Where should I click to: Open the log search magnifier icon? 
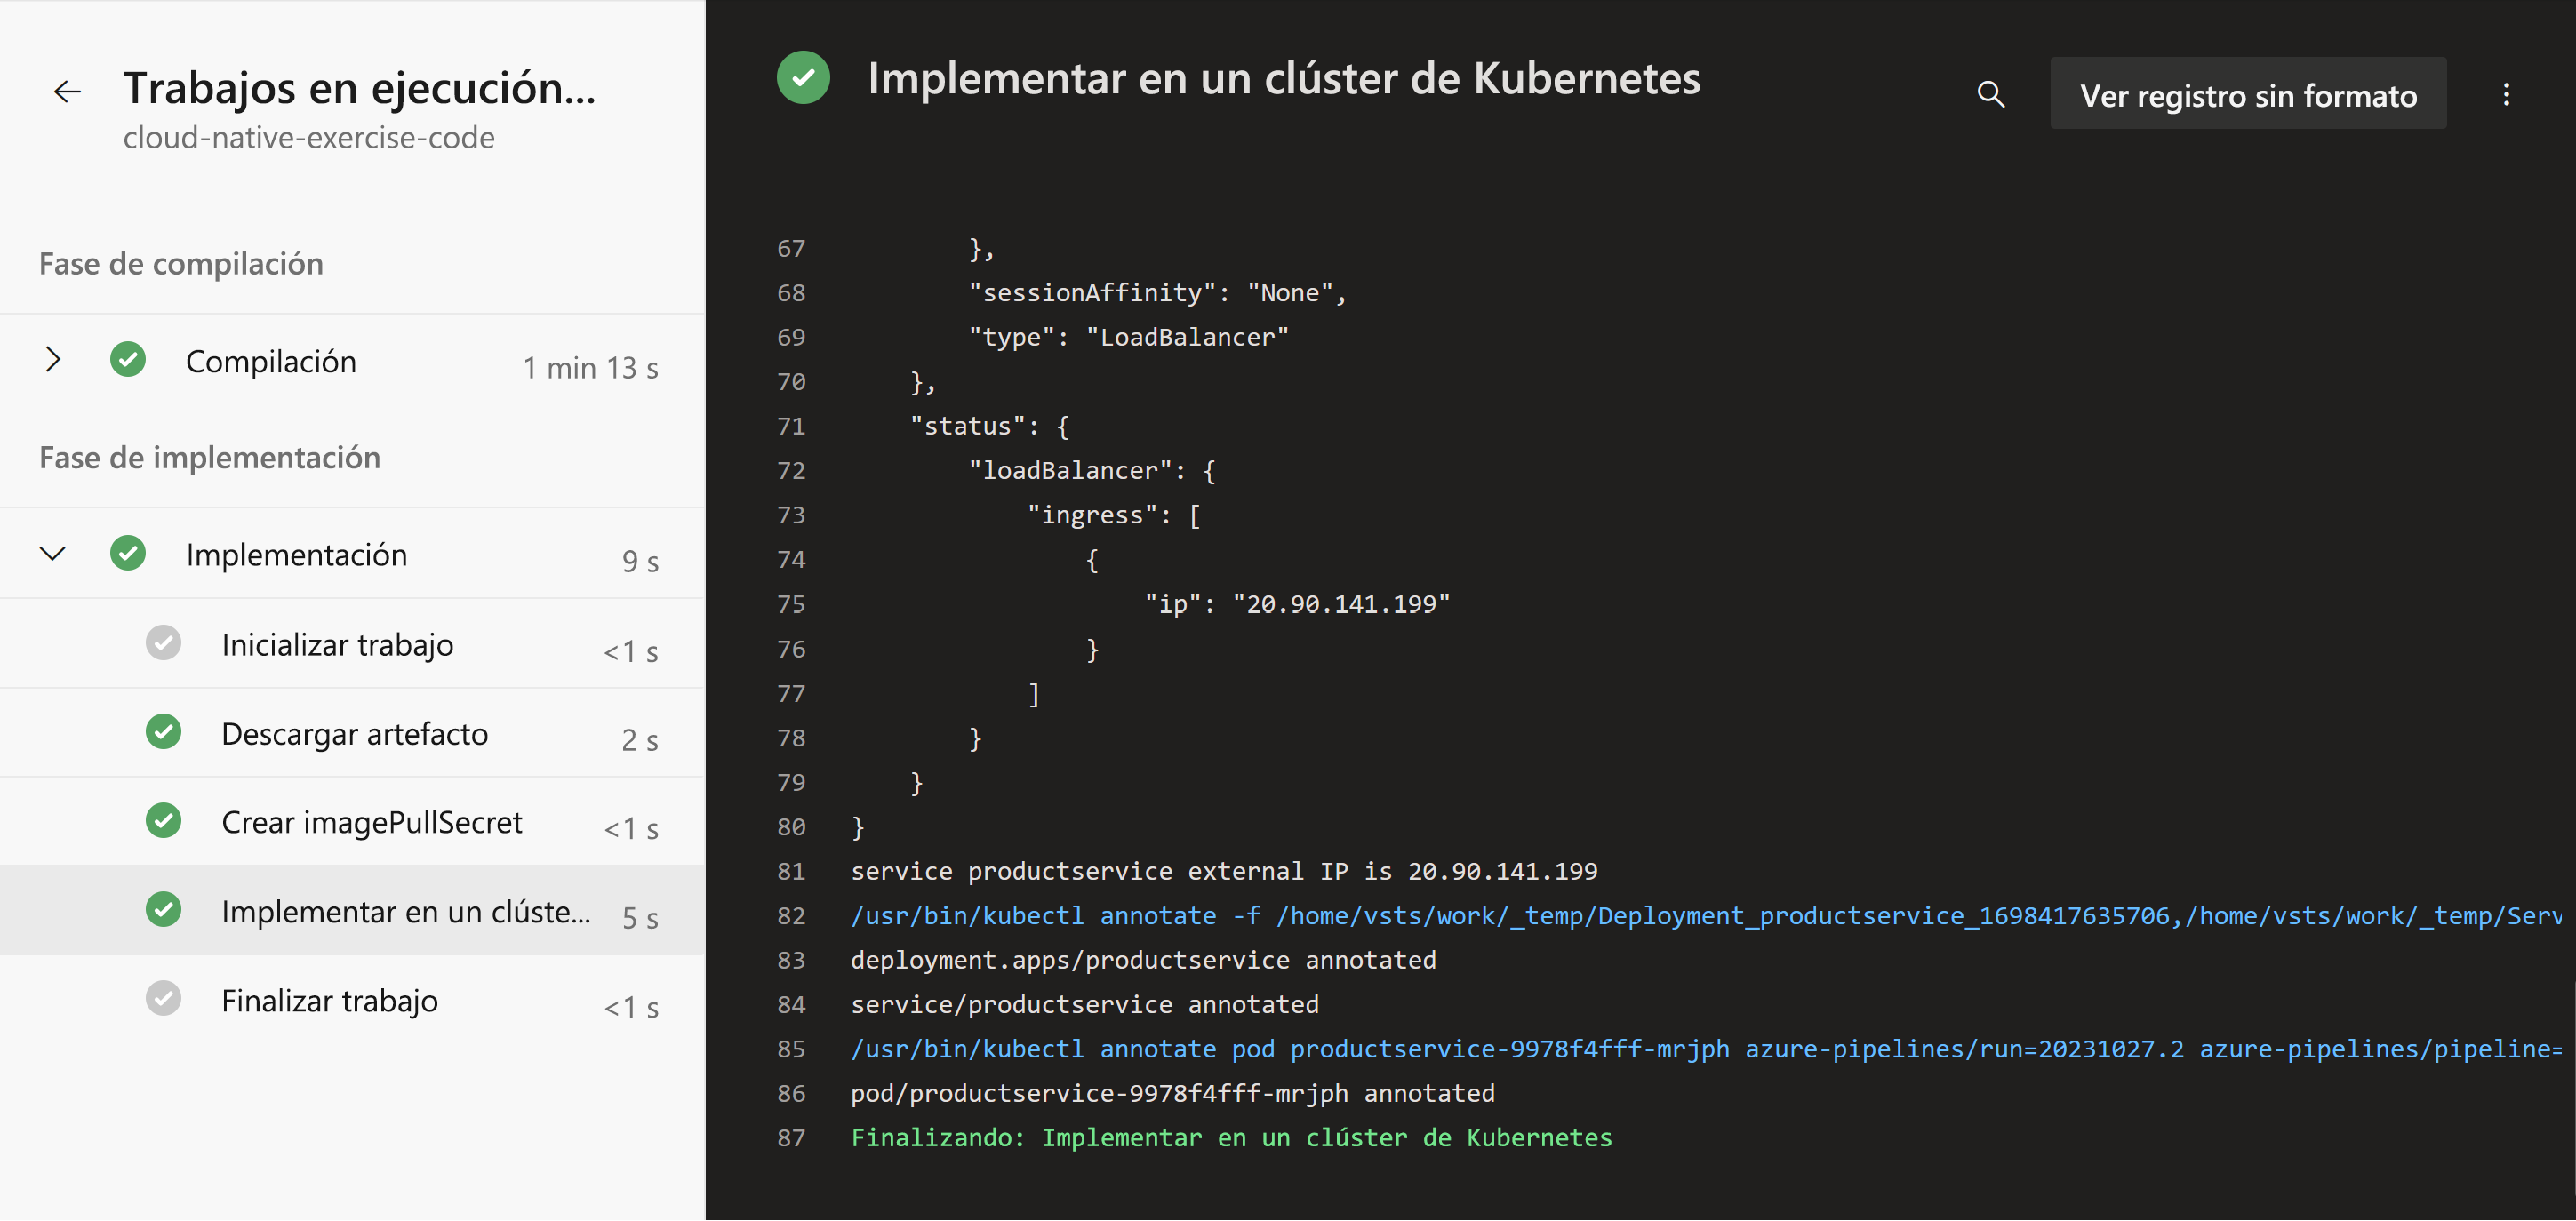coord(1990,95)
